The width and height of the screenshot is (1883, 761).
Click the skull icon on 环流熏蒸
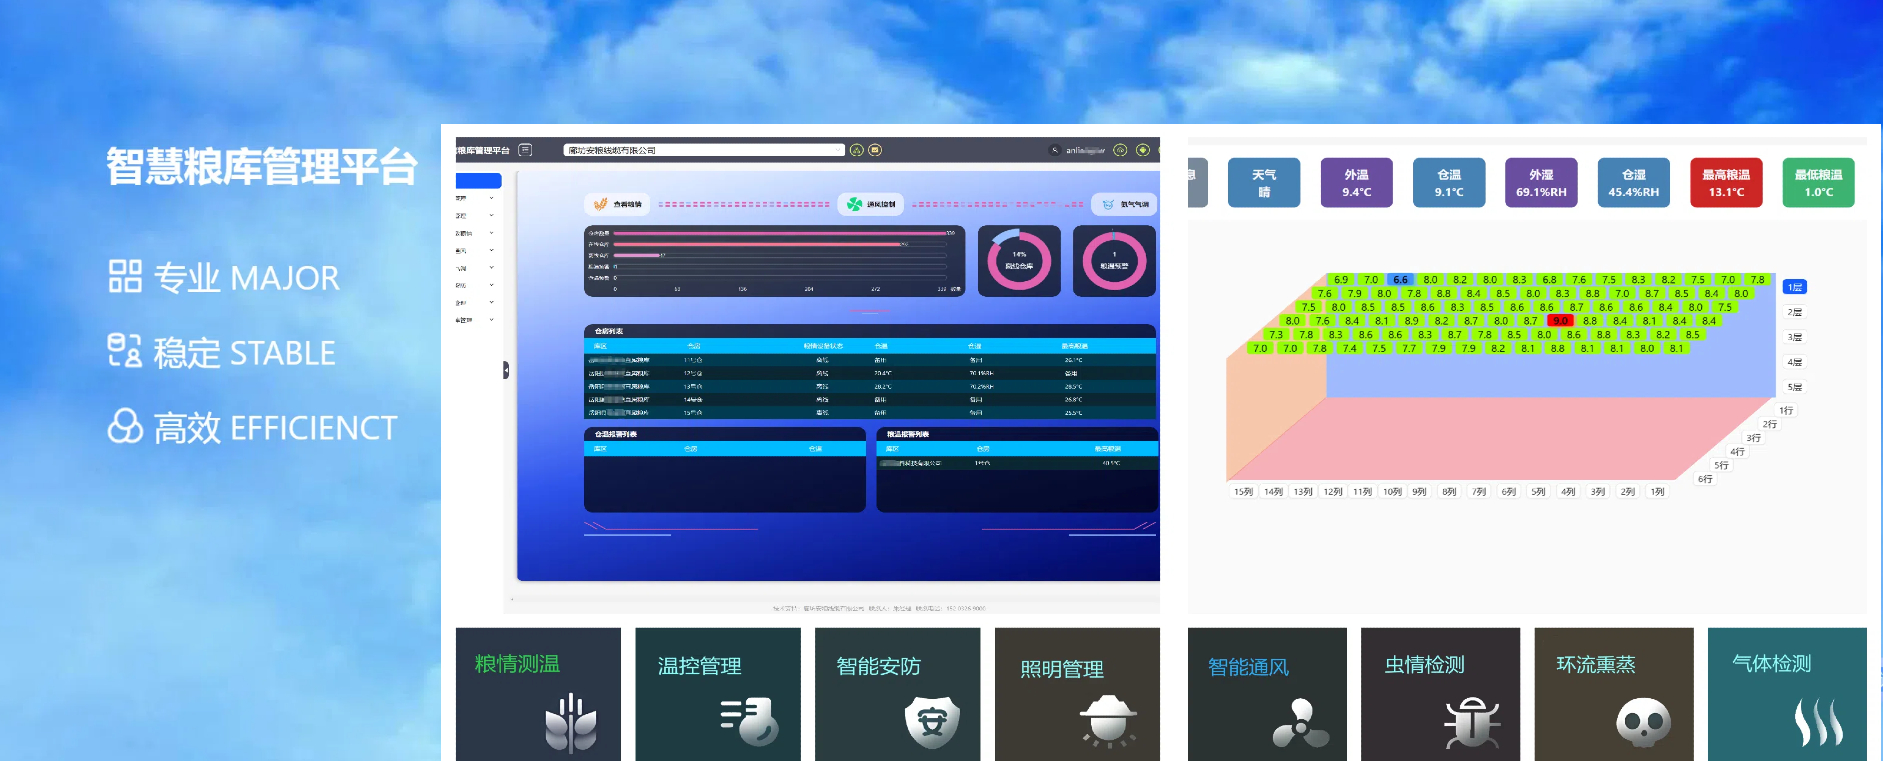1643,721
